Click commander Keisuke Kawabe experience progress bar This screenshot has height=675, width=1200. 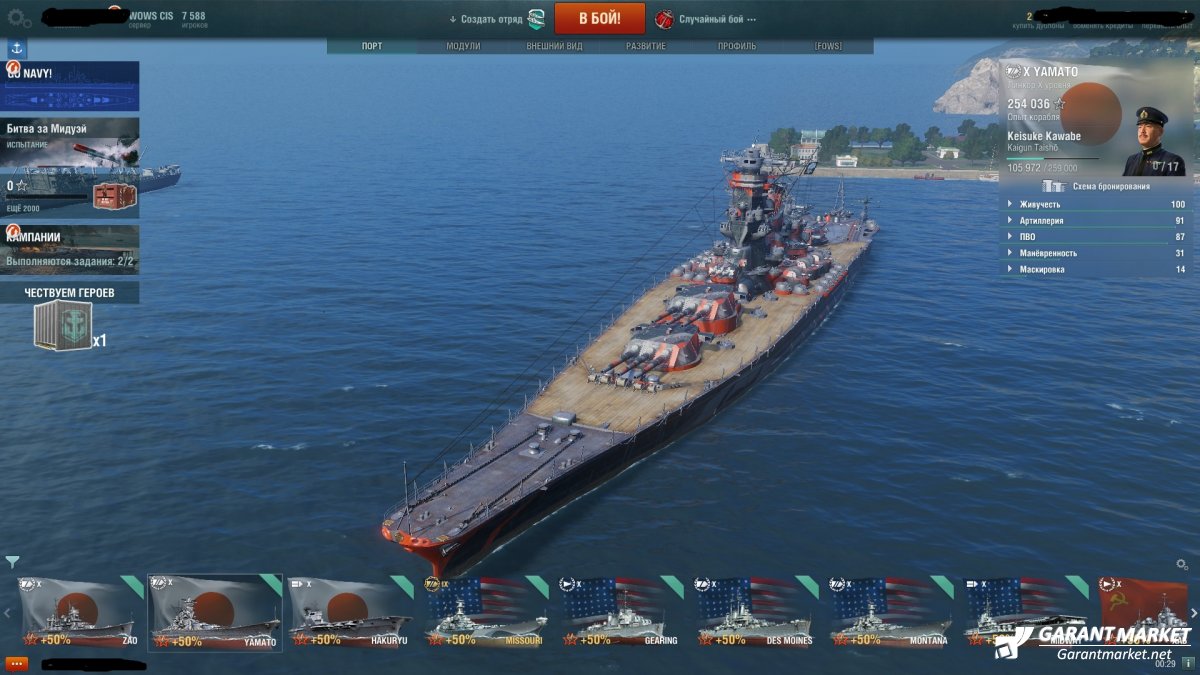[x=1053, y=158]
